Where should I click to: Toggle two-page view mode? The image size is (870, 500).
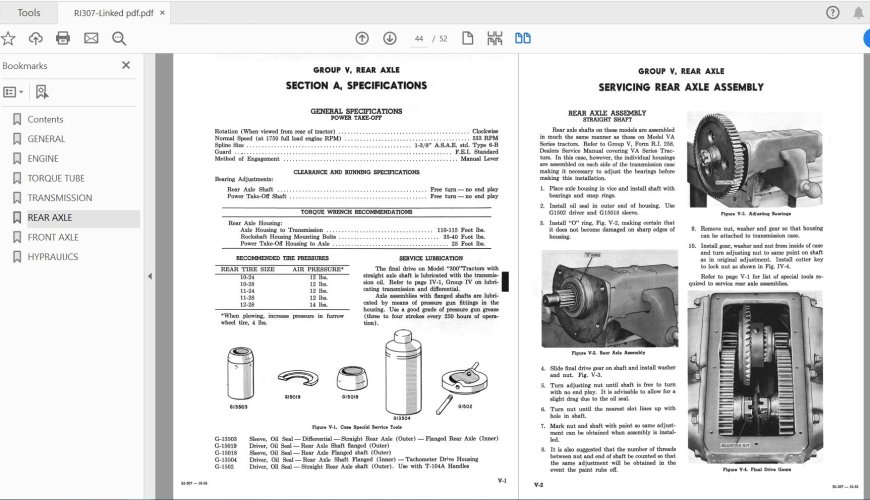pyautogui.click(x=522, y=38)
